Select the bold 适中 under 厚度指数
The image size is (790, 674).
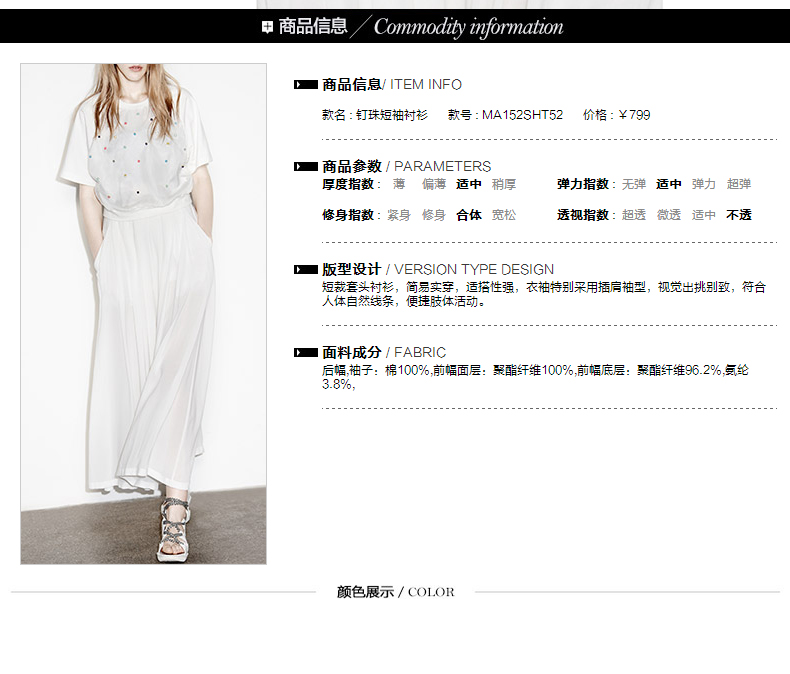pyautogui.click(x=469, y=184)
